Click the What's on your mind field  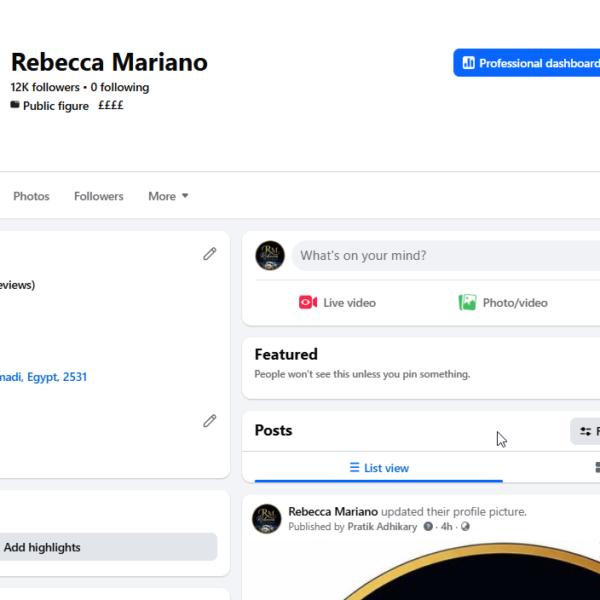tap(446, 255)
